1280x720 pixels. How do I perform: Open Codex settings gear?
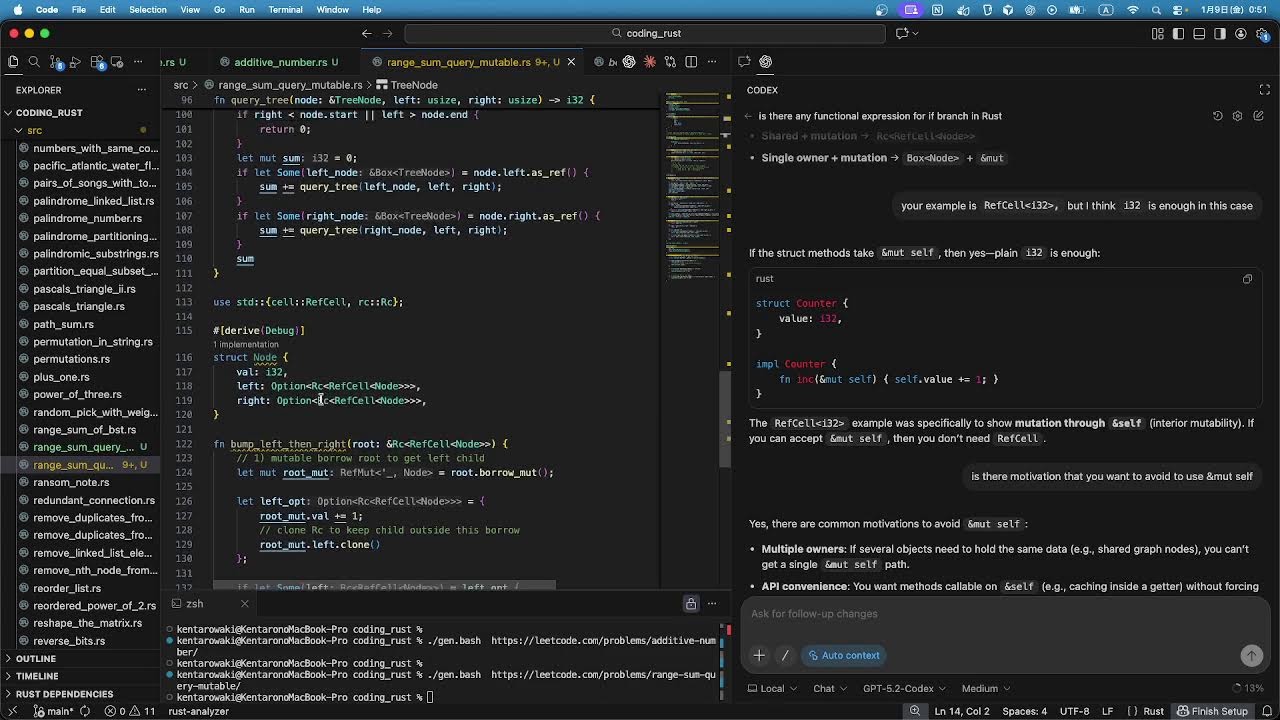1237,116
